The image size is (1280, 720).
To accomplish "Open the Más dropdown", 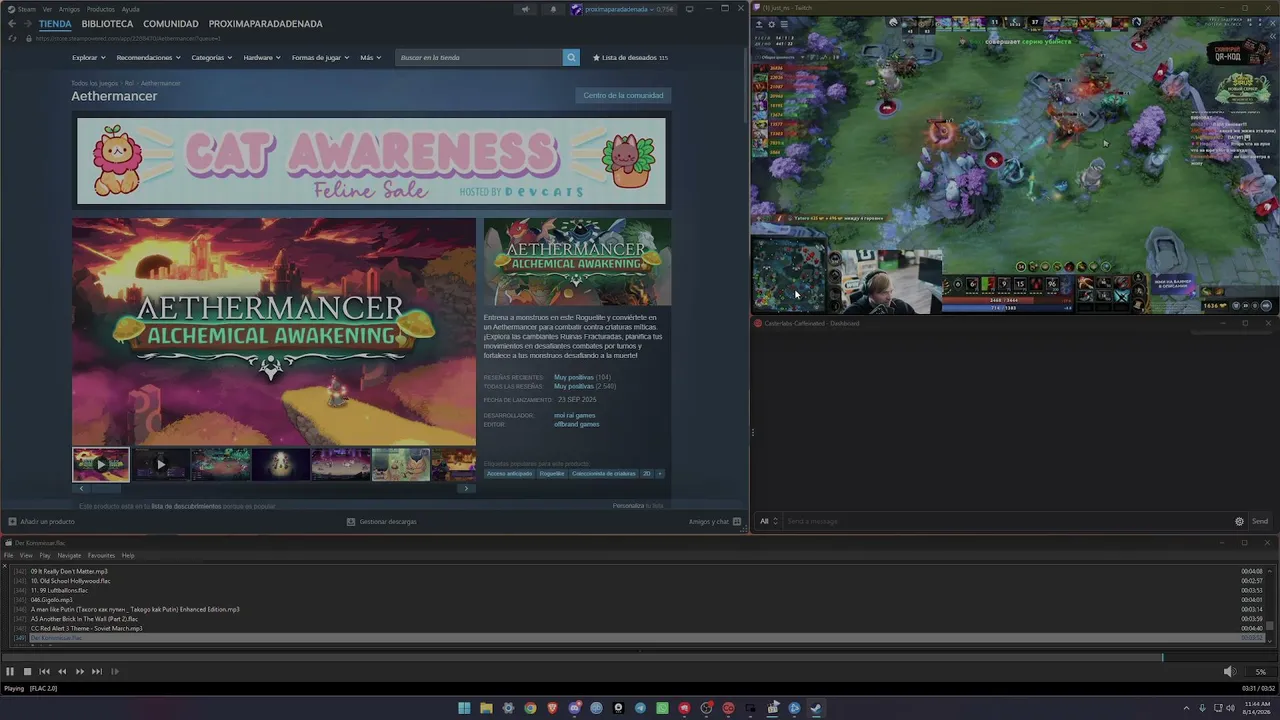I will 370,58.
